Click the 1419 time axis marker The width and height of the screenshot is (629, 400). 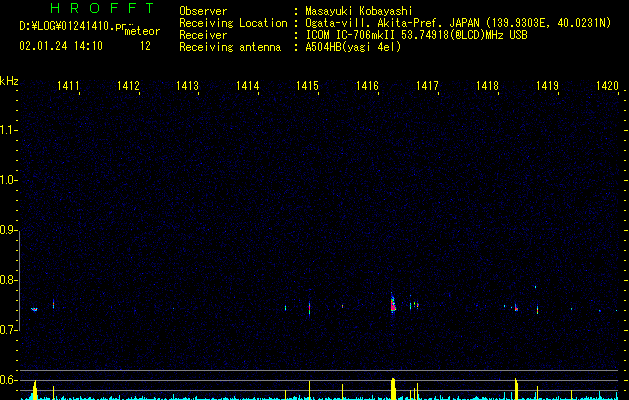[x=547, y=85]
